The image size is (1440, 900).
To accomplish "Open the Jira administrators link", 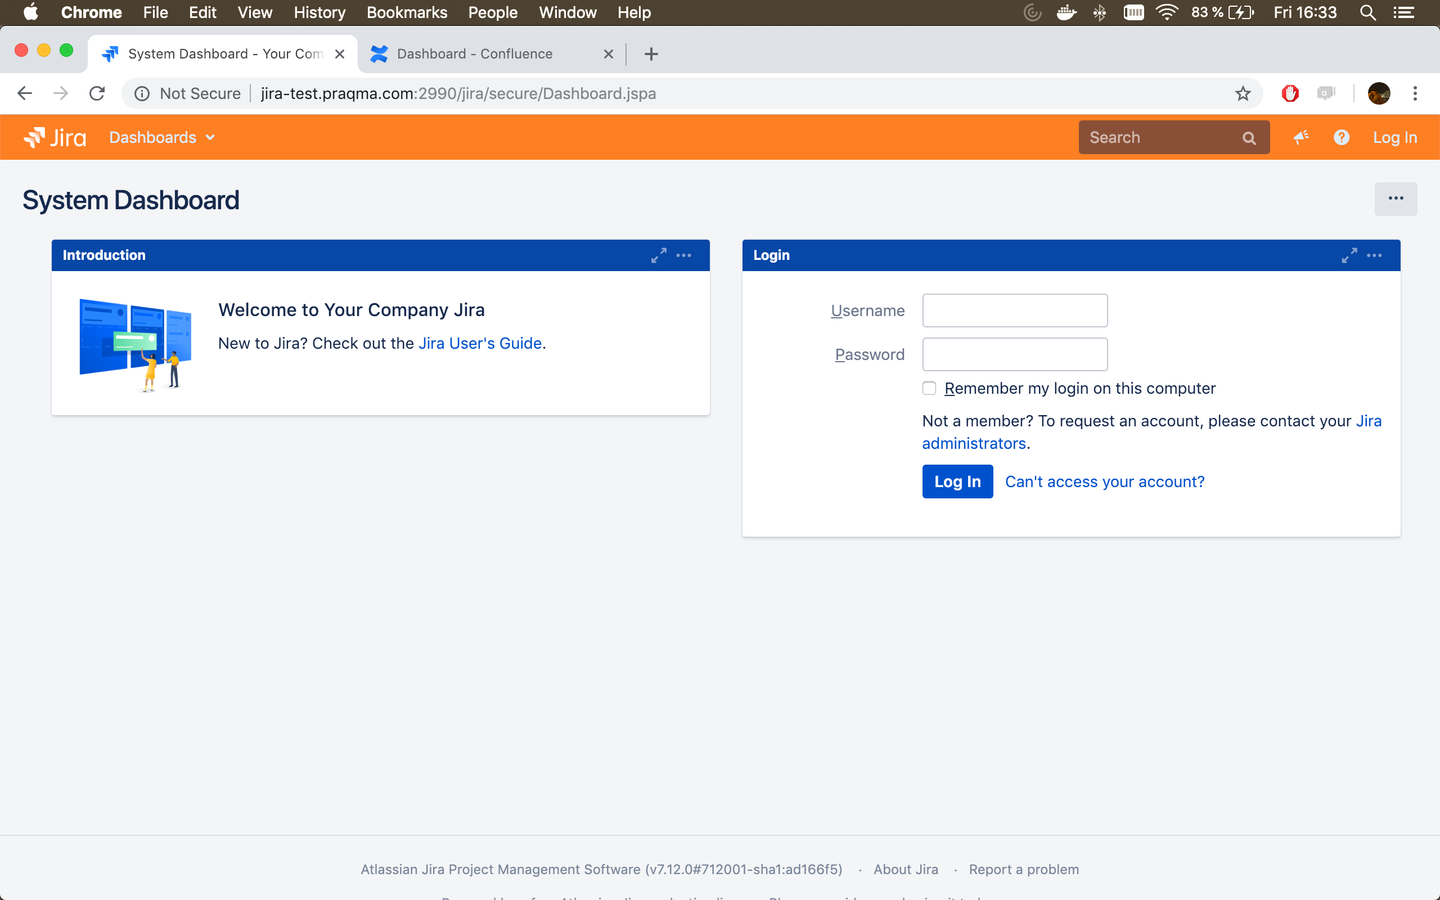I will point(1152,432).
